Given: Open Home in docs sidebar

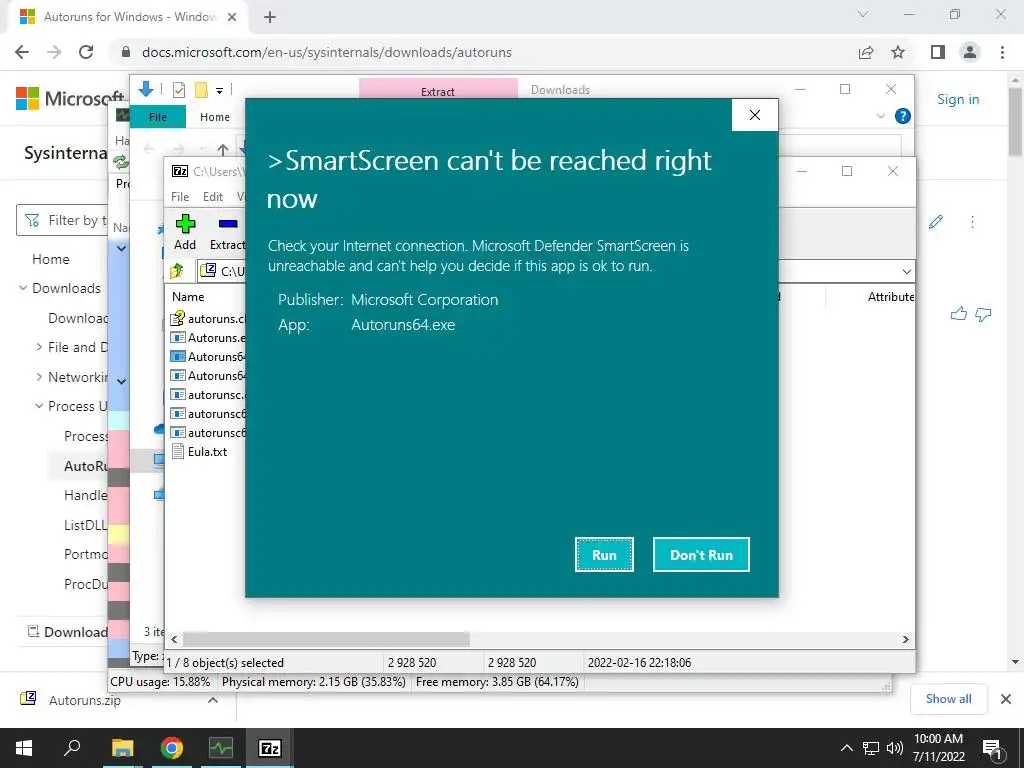Looking at the screenshot, I should click(x=50, y=259).
